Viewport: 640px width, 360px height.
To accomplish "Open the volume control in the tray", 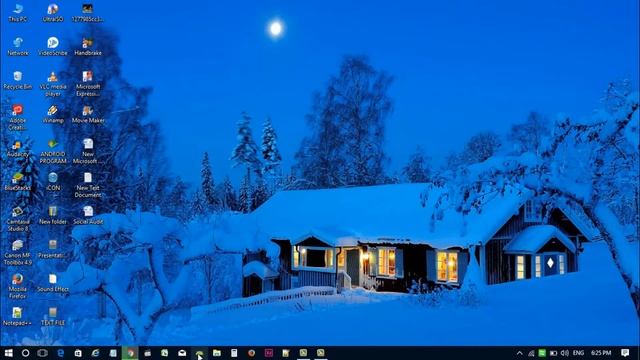I will [564, 353].
